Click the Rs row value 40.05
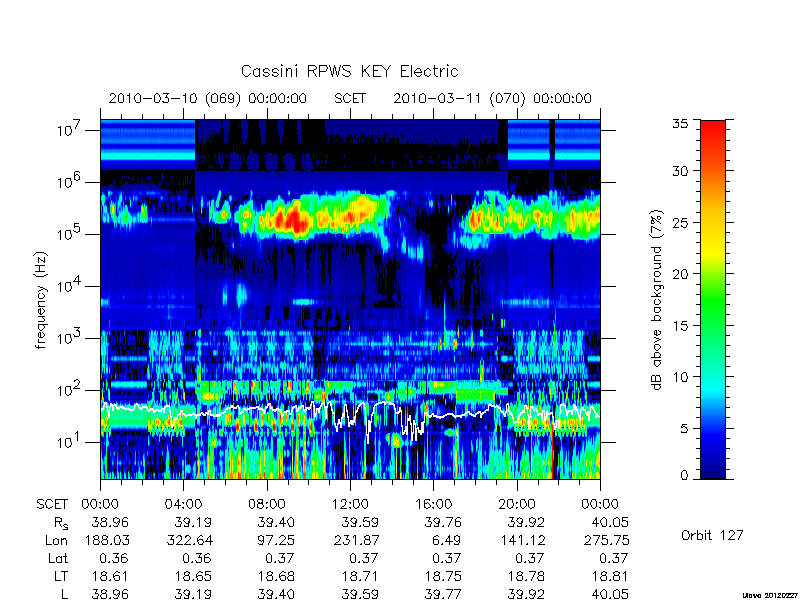 point(610,522)
